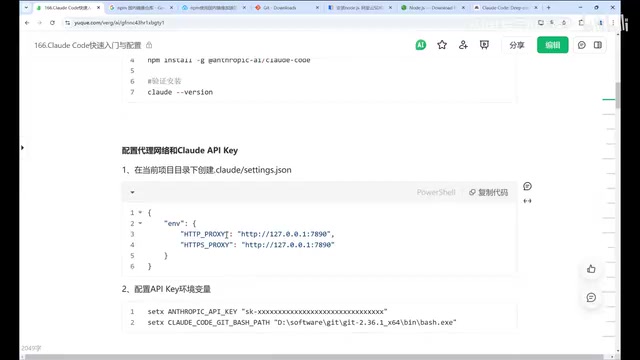Click the green AI assistant icon
The image size is (640, 360).
pyautogui.click(x=421, y=45)
